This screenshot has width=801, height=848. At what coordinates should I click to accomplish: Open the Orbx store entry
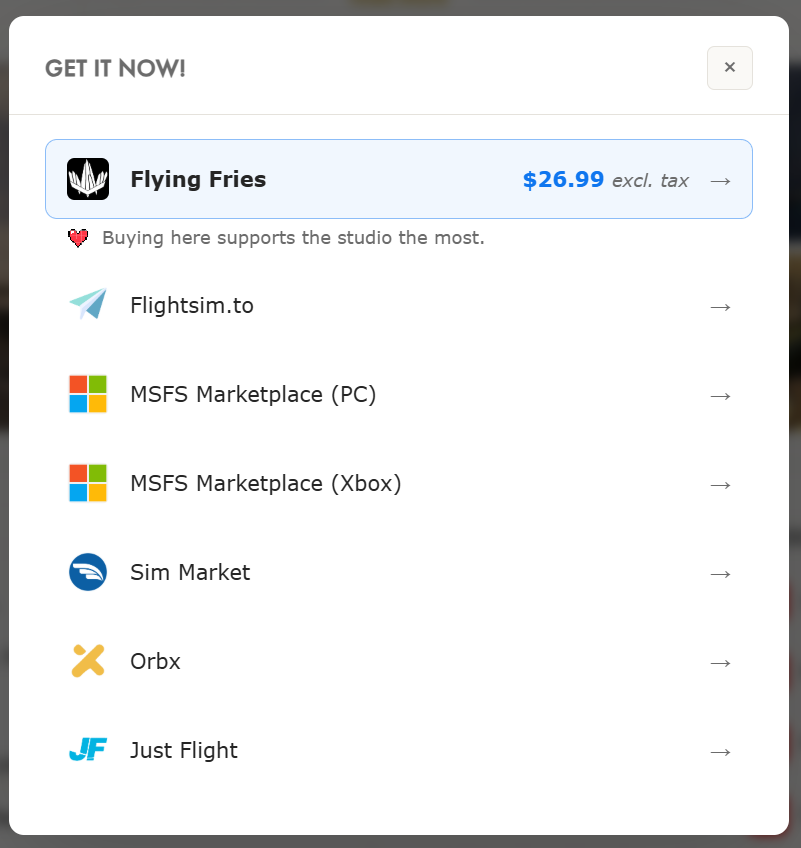pos(399,661)
